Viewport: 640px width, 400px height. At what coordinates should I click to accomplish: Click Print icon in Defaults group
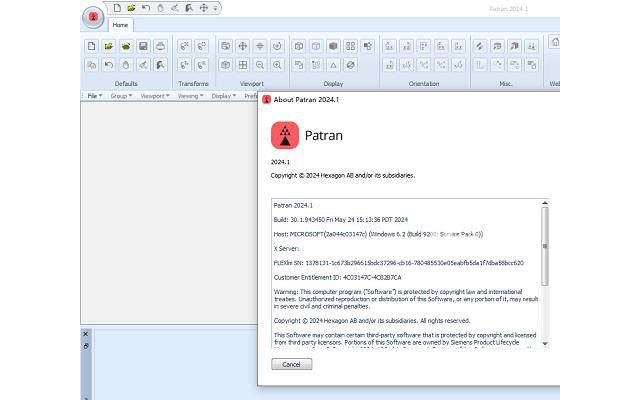(x=160, y=46)
